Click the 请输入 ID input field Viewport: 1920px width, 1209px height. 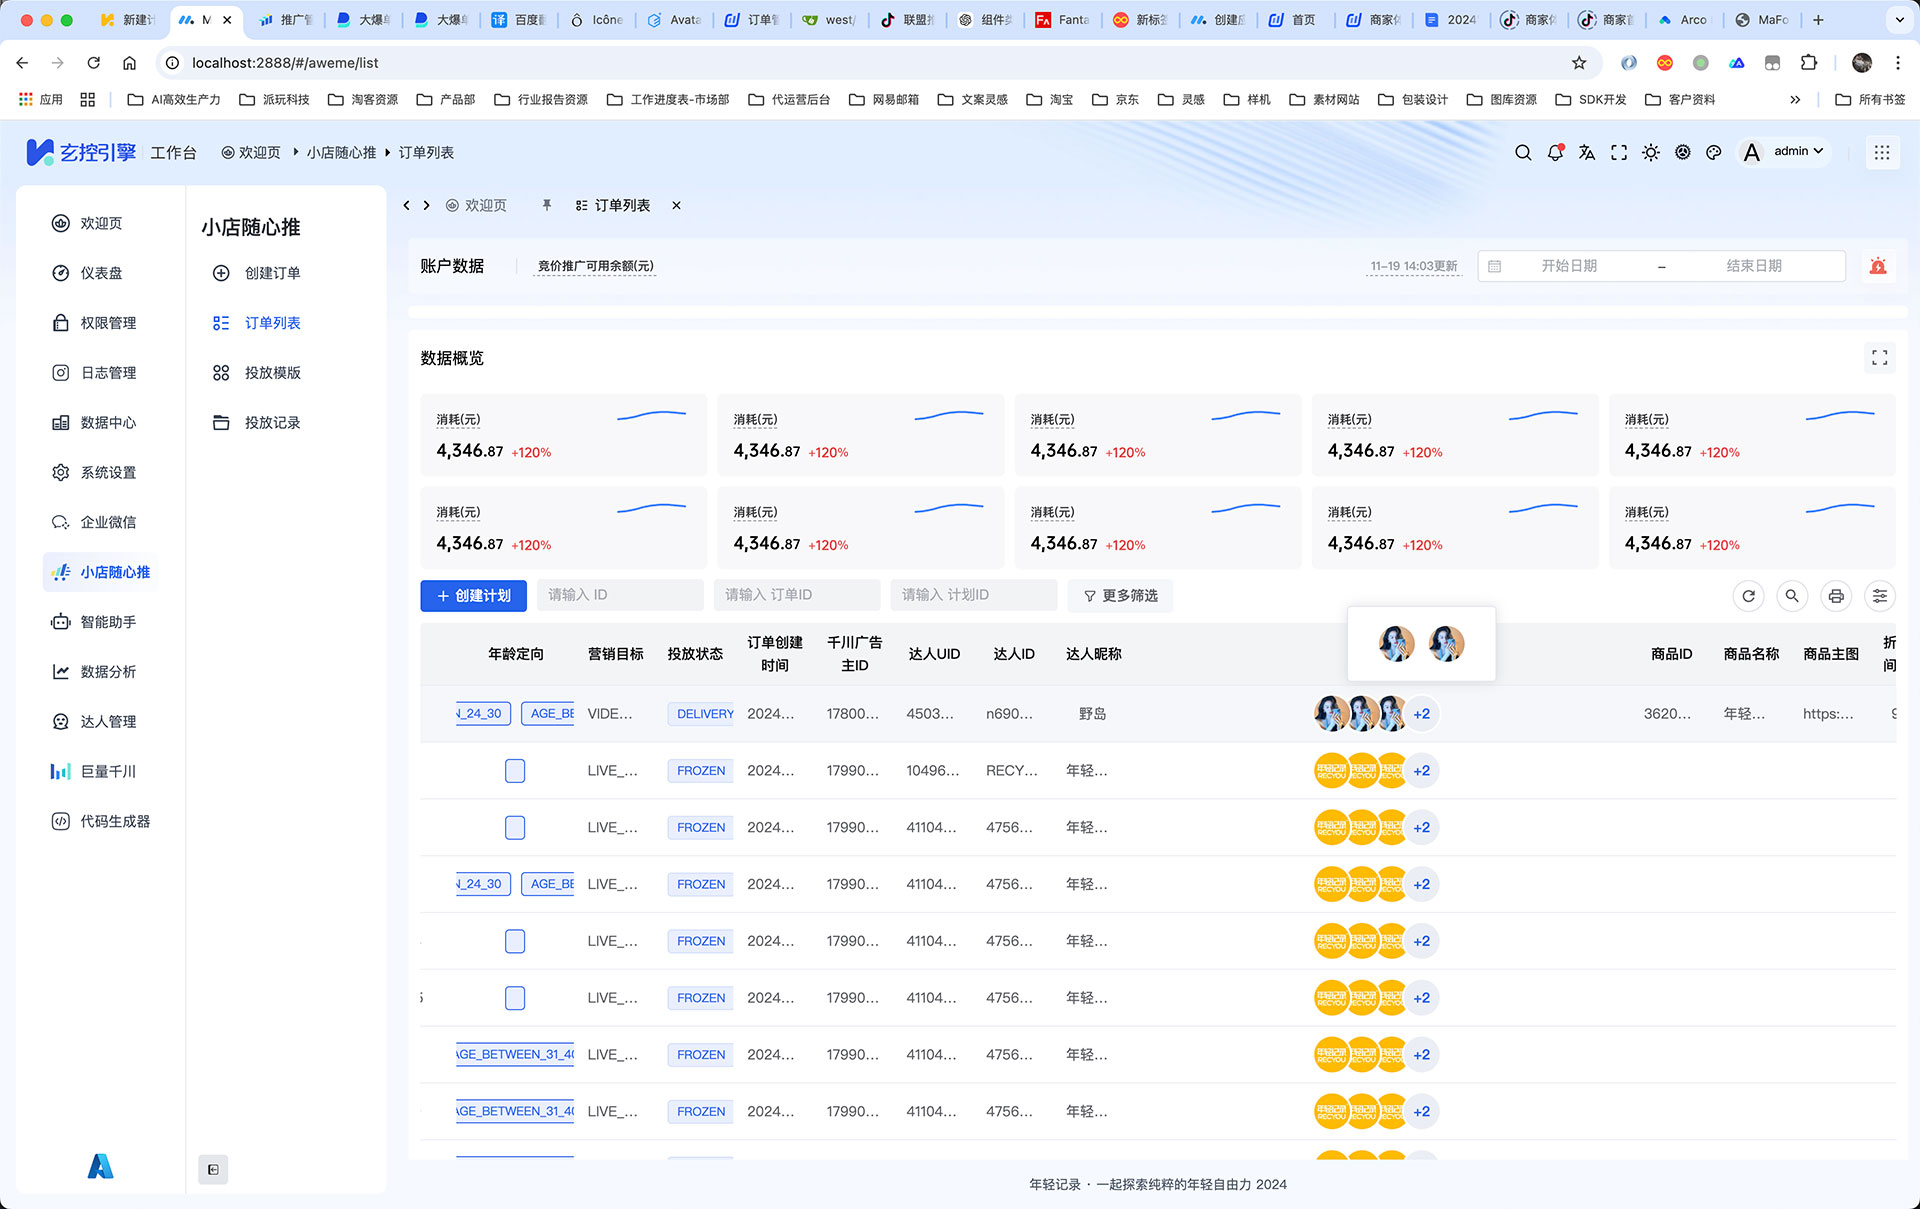[x=620, y=594]
